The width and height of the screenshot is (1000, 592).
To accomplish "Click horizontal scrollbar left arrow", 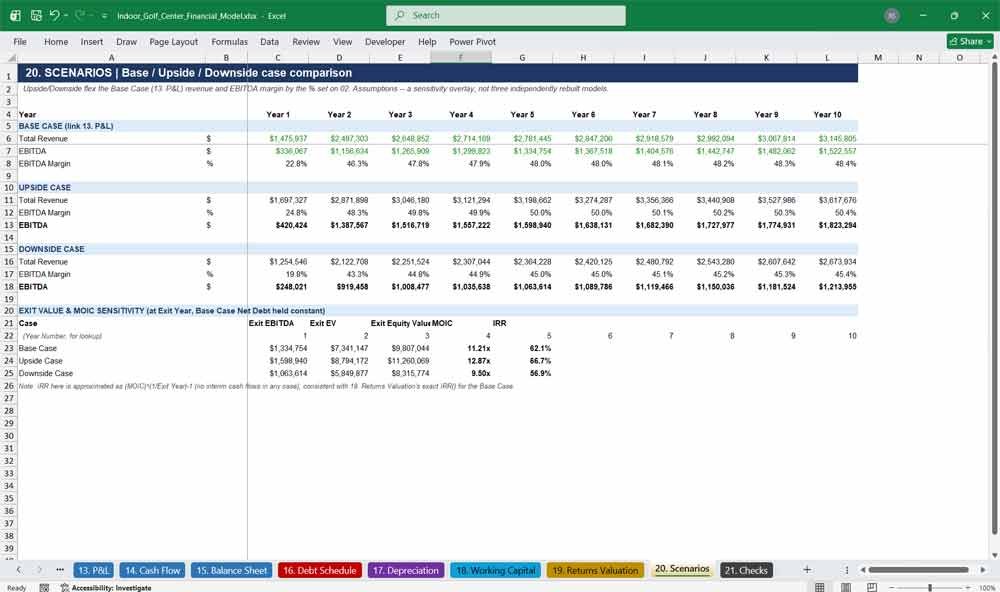I will pyautogui.click(x=863, y=570).
